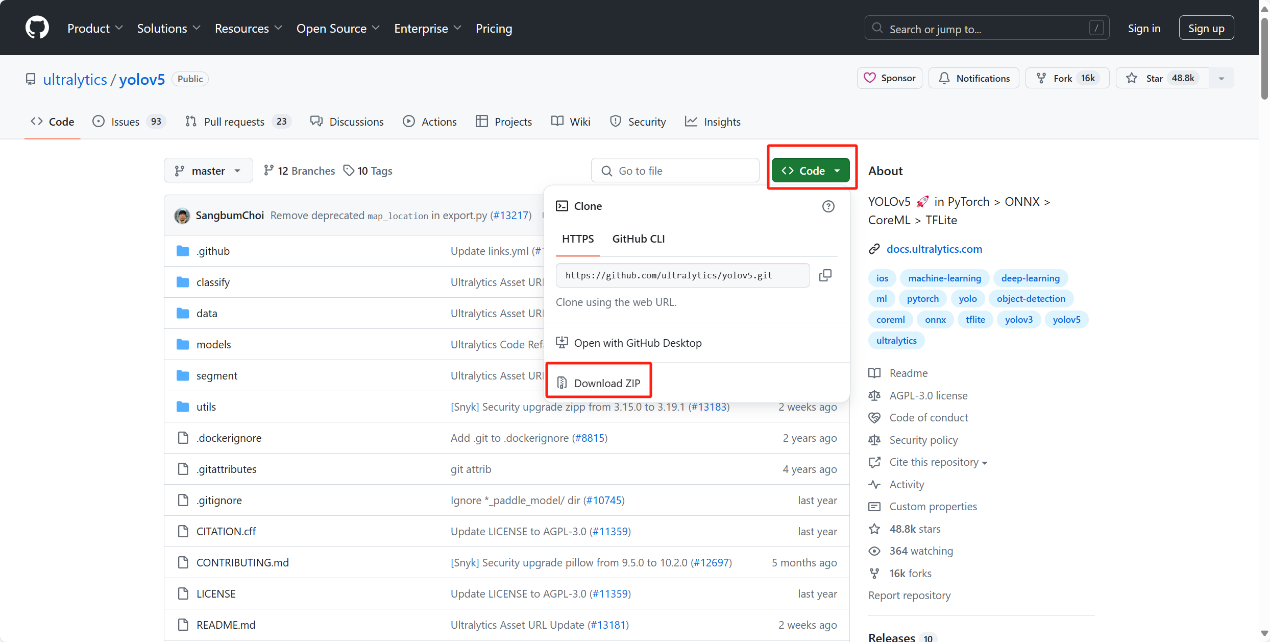The image size is (1270, 642).
Task: Click the ultralytics owner link
Action: pos(75,79)
